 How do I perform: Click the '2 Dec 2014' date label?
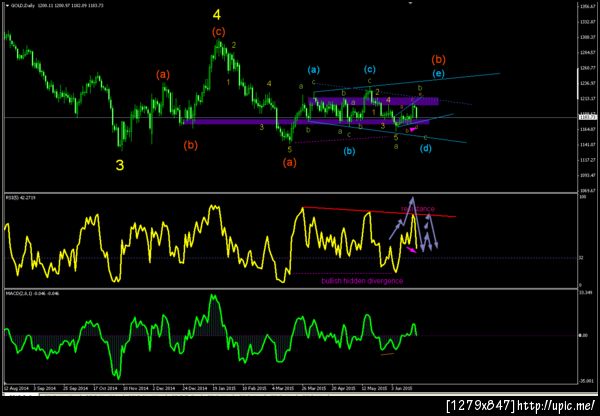165,388
